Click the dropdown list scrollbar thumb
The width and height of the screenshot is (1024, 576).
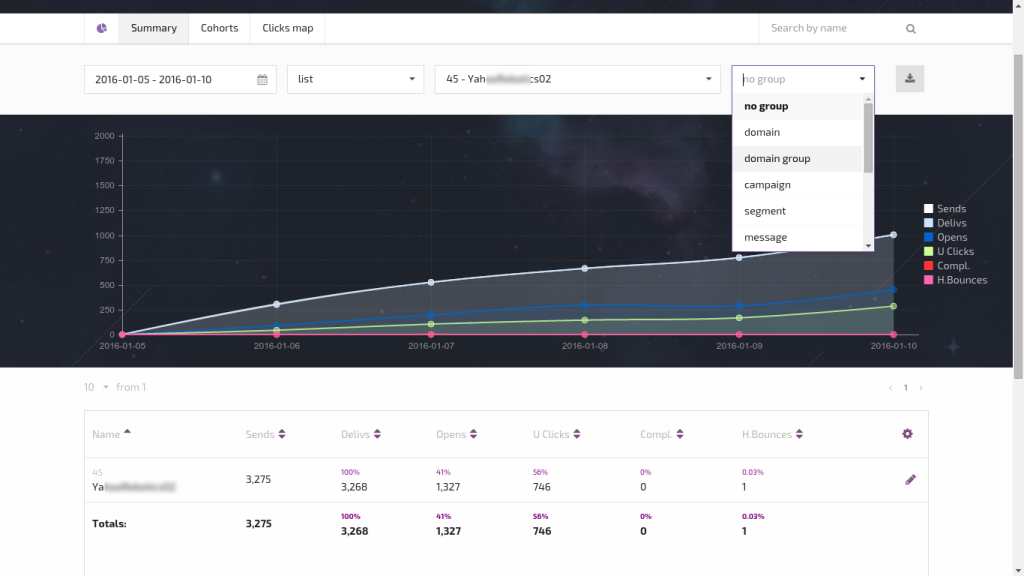[x=868, y=137]
